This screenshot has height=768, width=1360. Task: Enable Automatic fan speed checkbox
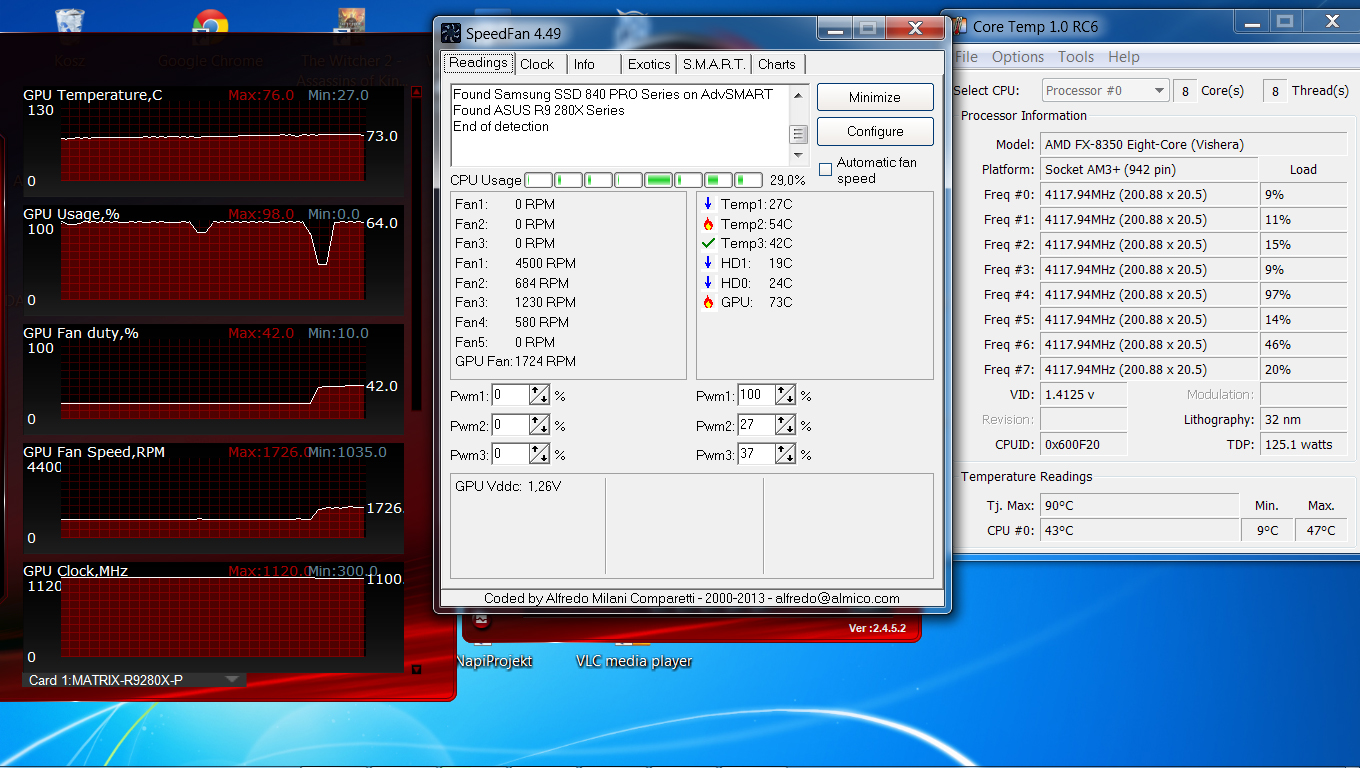tap(825, 170)
